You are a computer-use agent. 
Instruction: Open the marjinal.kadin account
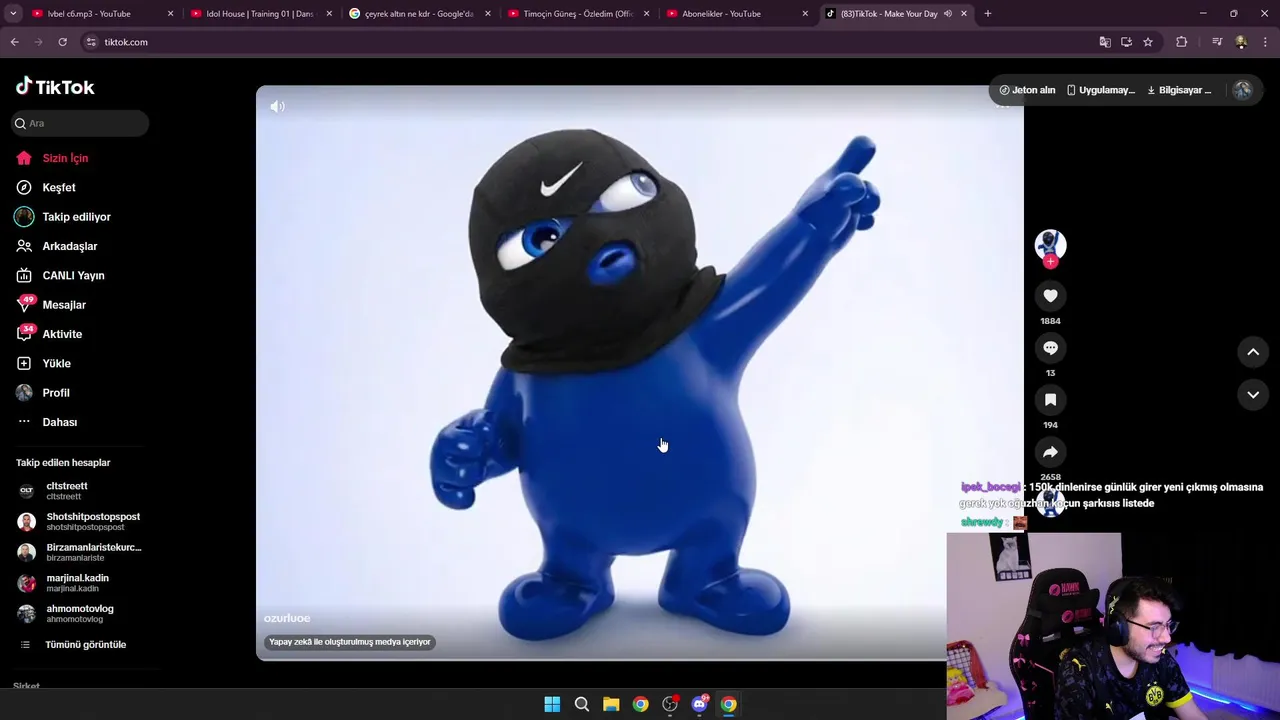tap(80, 583)
